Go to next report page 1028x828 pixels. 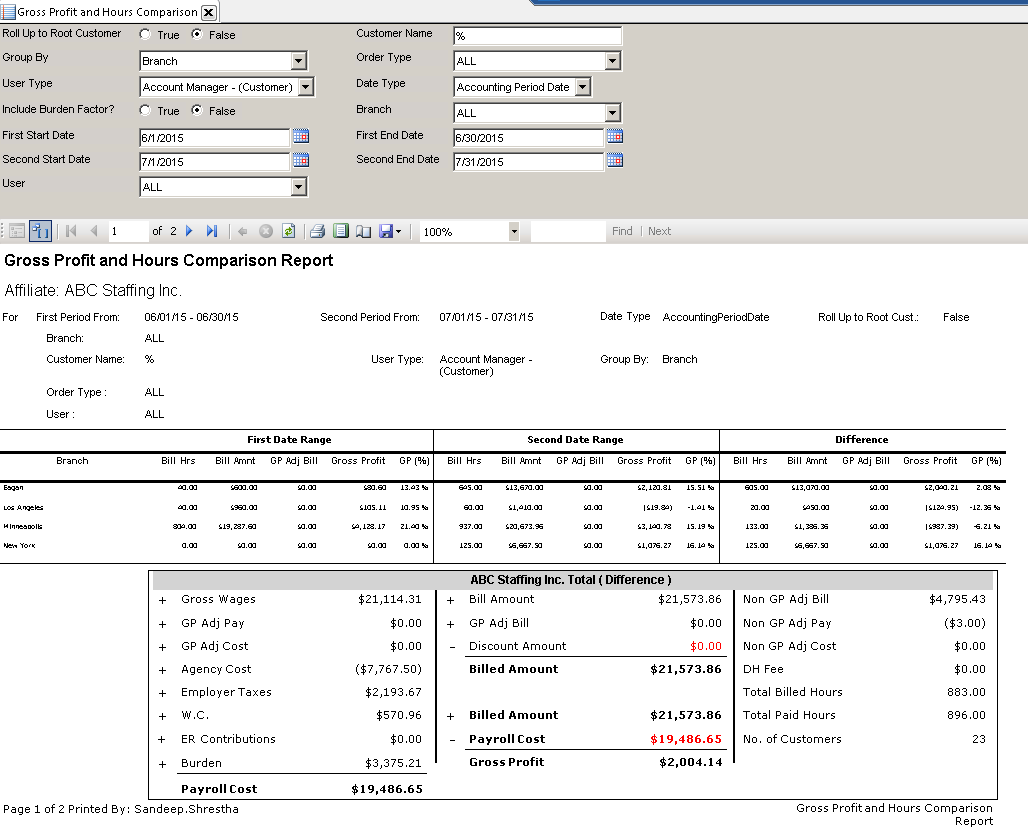point(189,231)
